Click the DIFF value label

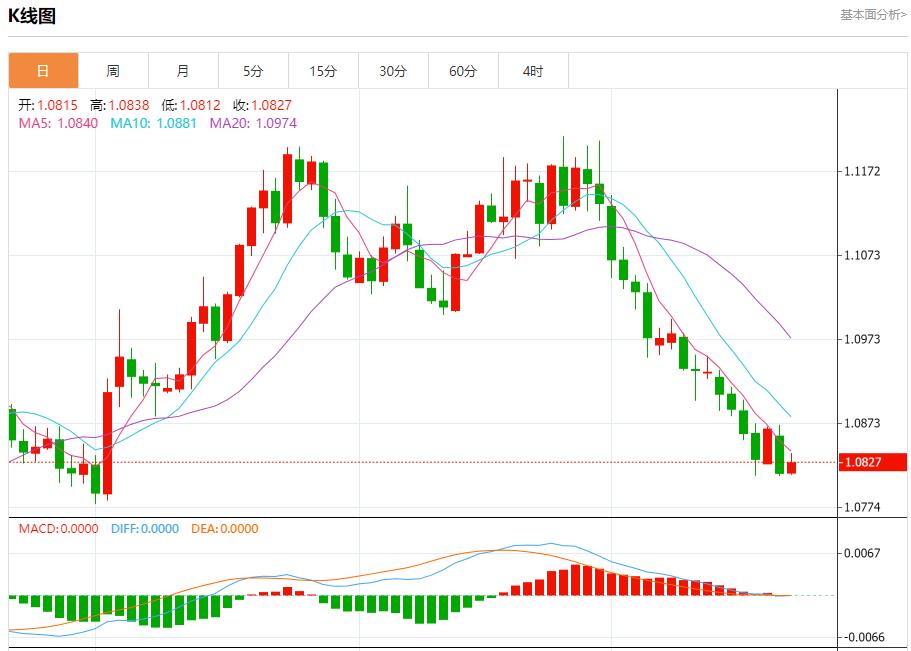point(145,529)
